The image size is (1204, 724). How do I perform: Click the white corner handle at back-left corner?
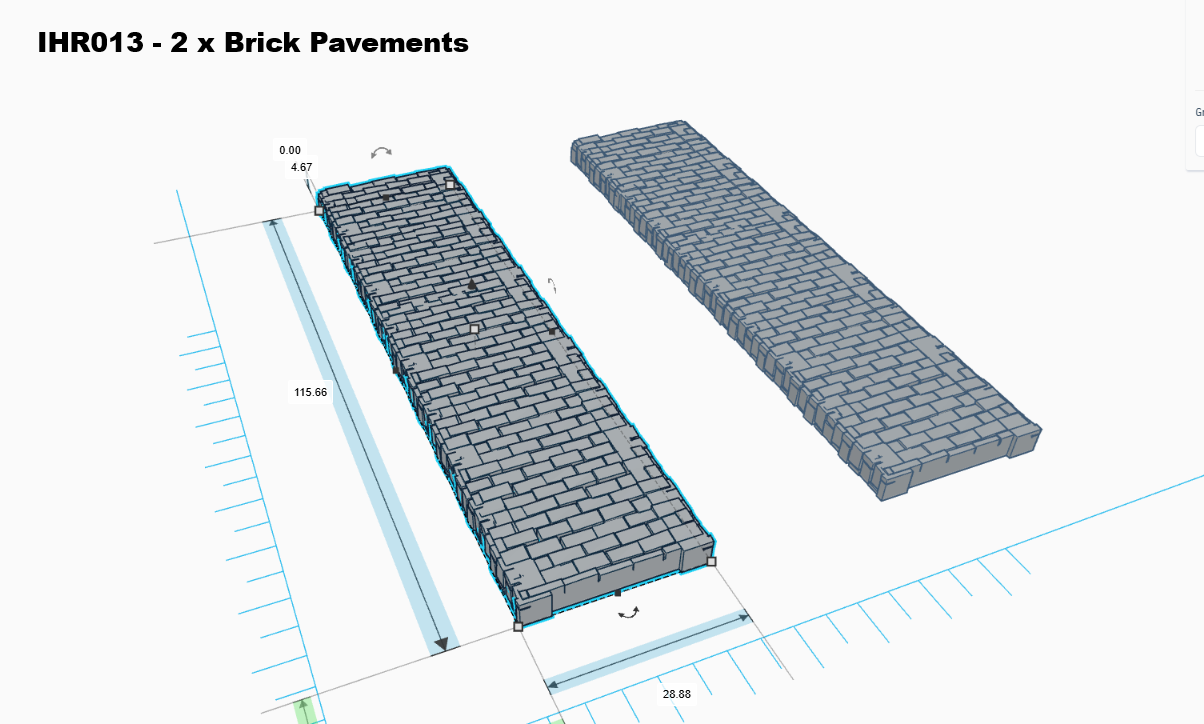coord(319,211)
